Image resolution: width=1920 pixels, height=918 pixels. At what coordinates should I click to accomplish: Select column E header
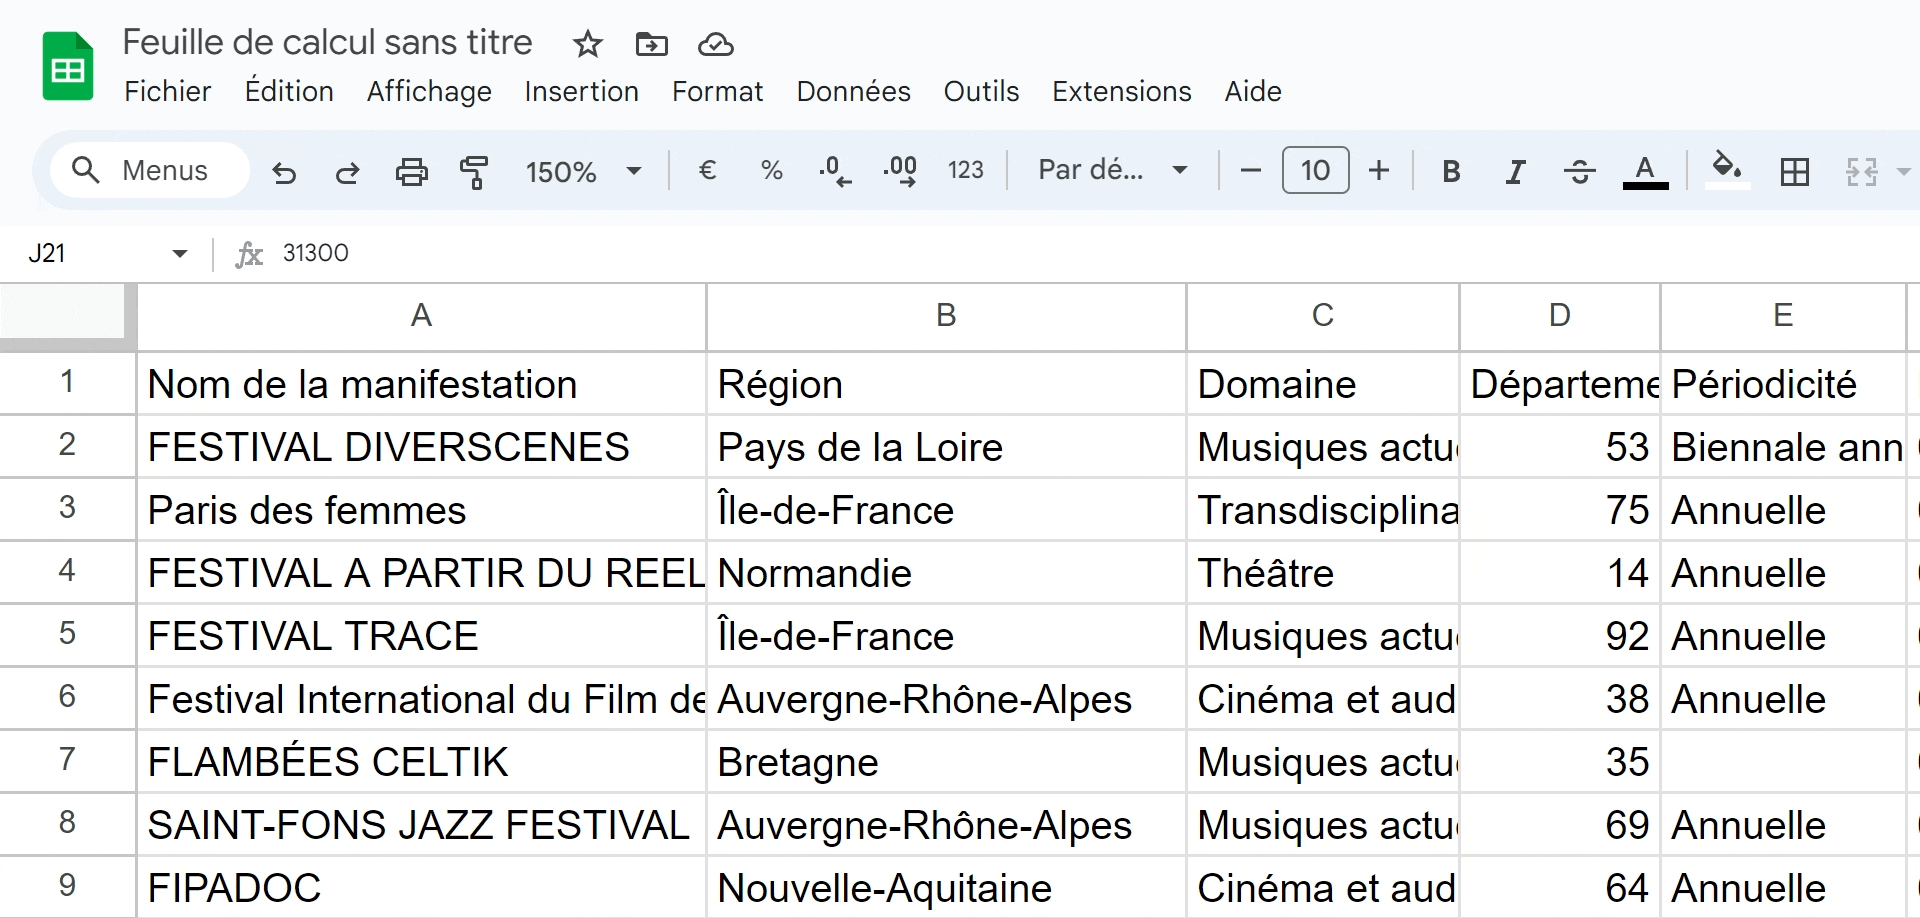(x=1783, y=316)
